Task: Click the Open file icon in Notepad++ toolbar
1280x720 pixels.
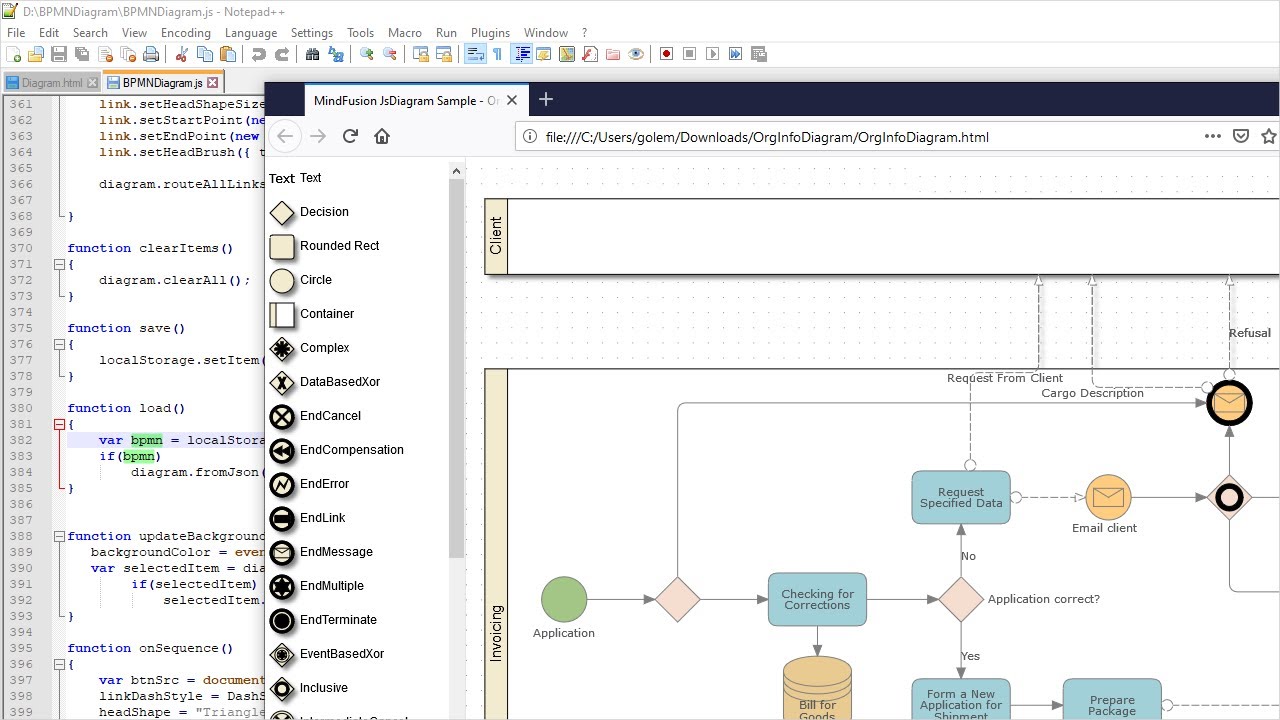Action: pyautogui.click(x=36, y=54)
